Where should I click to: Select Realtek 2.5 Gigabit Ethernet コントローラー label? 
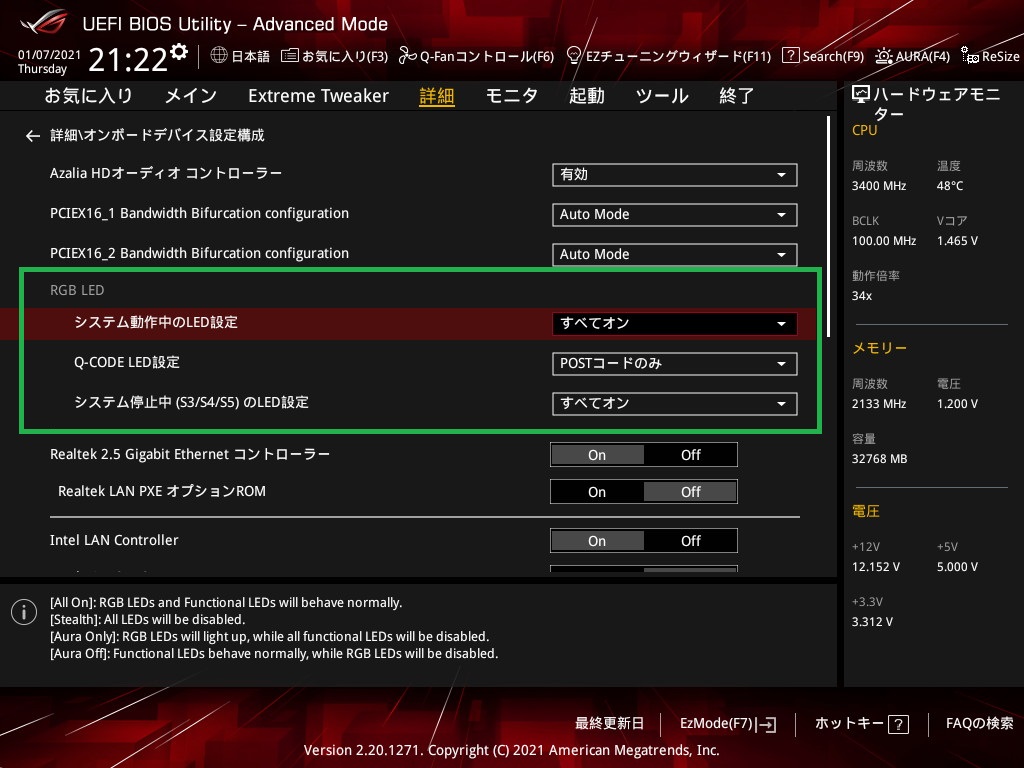coord(190,455)
